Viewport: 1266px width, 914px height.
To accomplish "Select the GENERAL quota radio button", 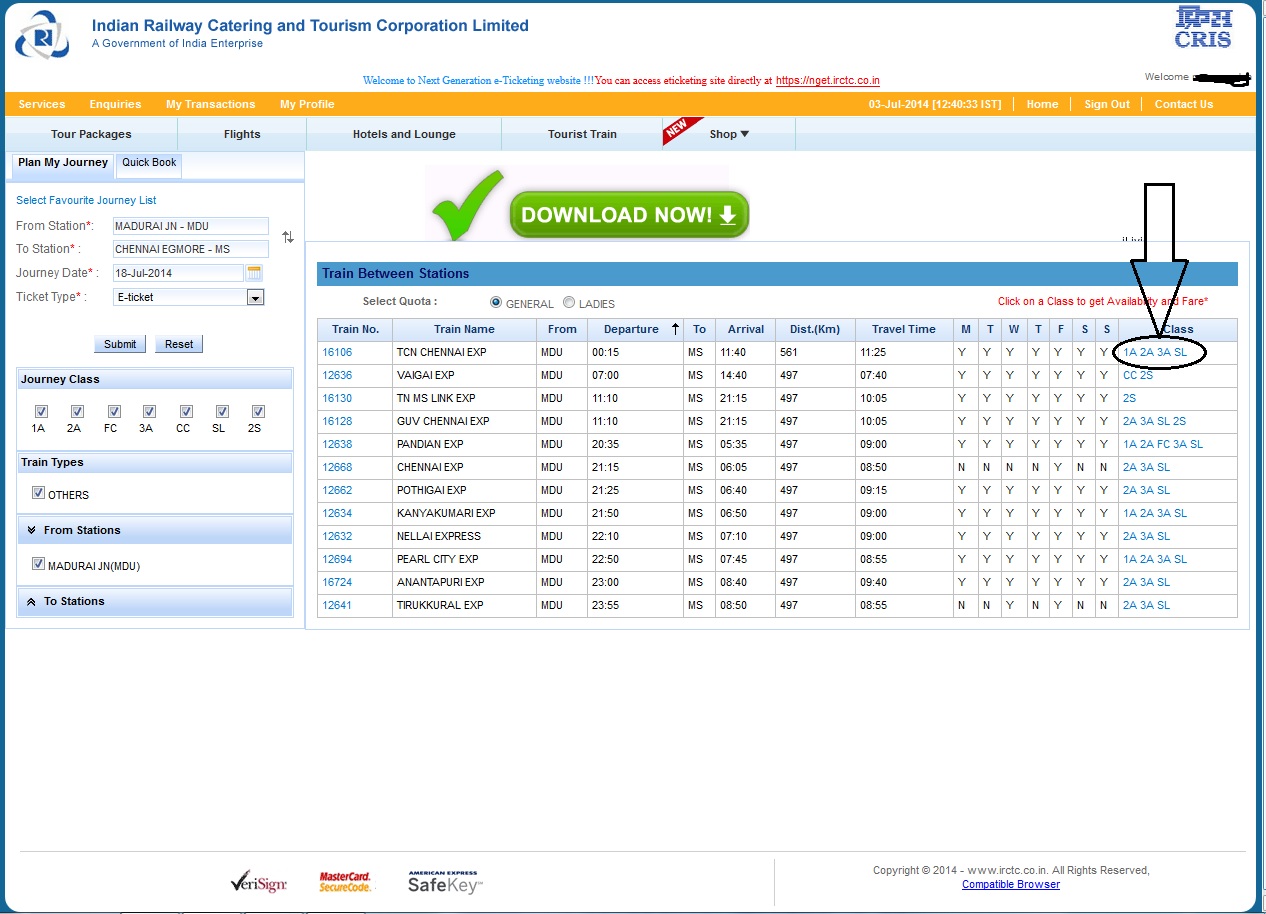I will coord(496,303).
